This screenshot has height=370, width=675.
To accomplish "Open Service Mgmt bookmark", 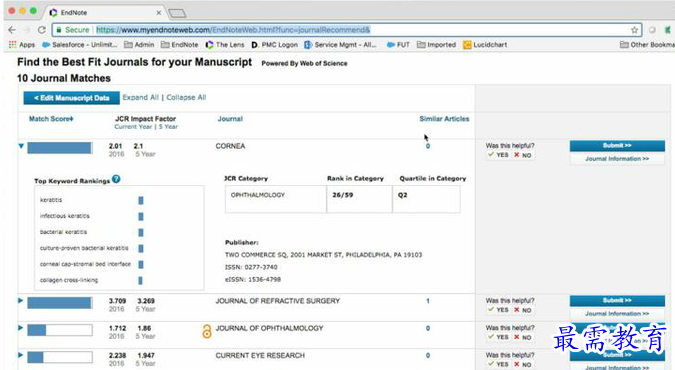I will point(341,44).
